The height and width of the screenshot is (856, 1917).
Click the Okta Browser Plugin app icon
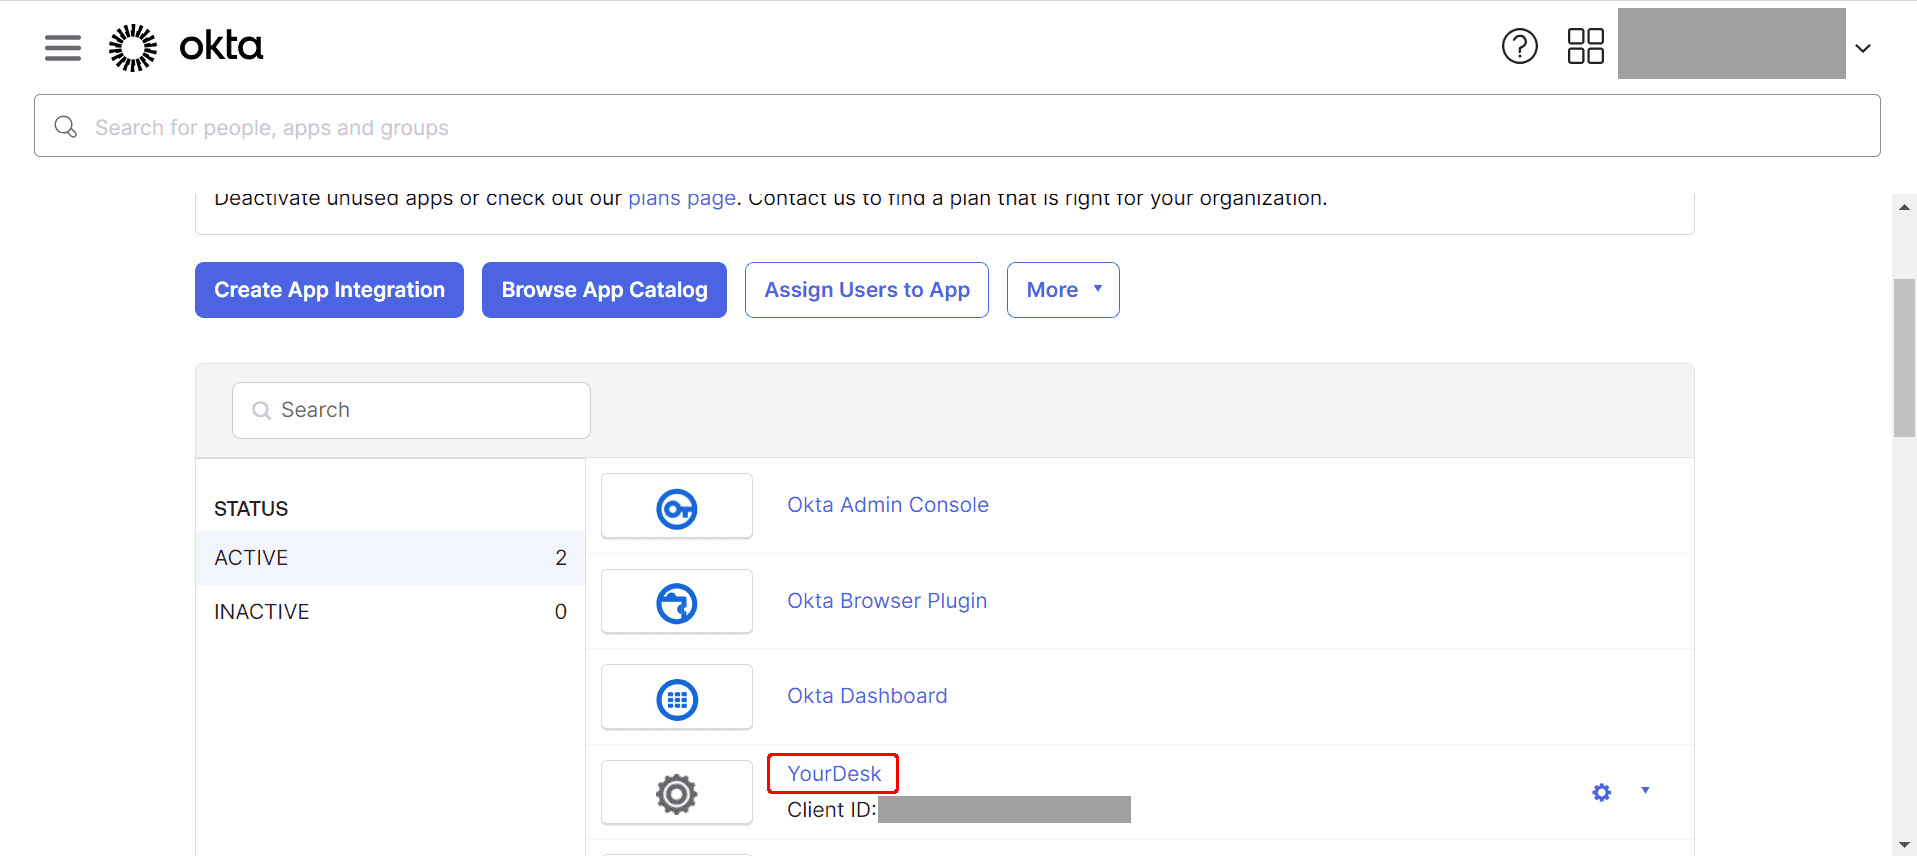click(677, 602)
